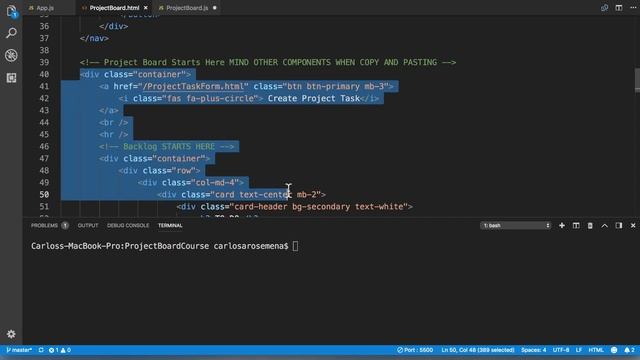The height and width of the screenshot is (360, 640).
Task: Open notifications bell in status bar
Action: [629, 350]
